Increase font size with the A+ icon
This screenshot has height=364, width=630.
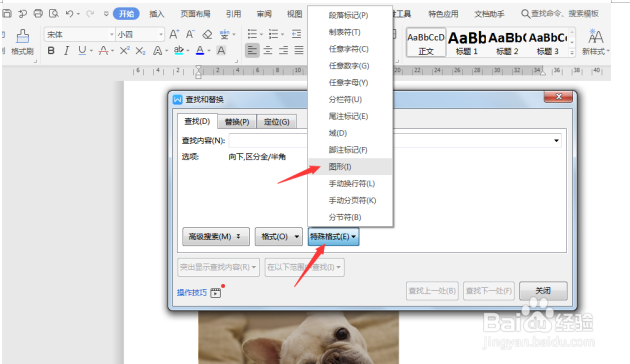pos(174,35)
